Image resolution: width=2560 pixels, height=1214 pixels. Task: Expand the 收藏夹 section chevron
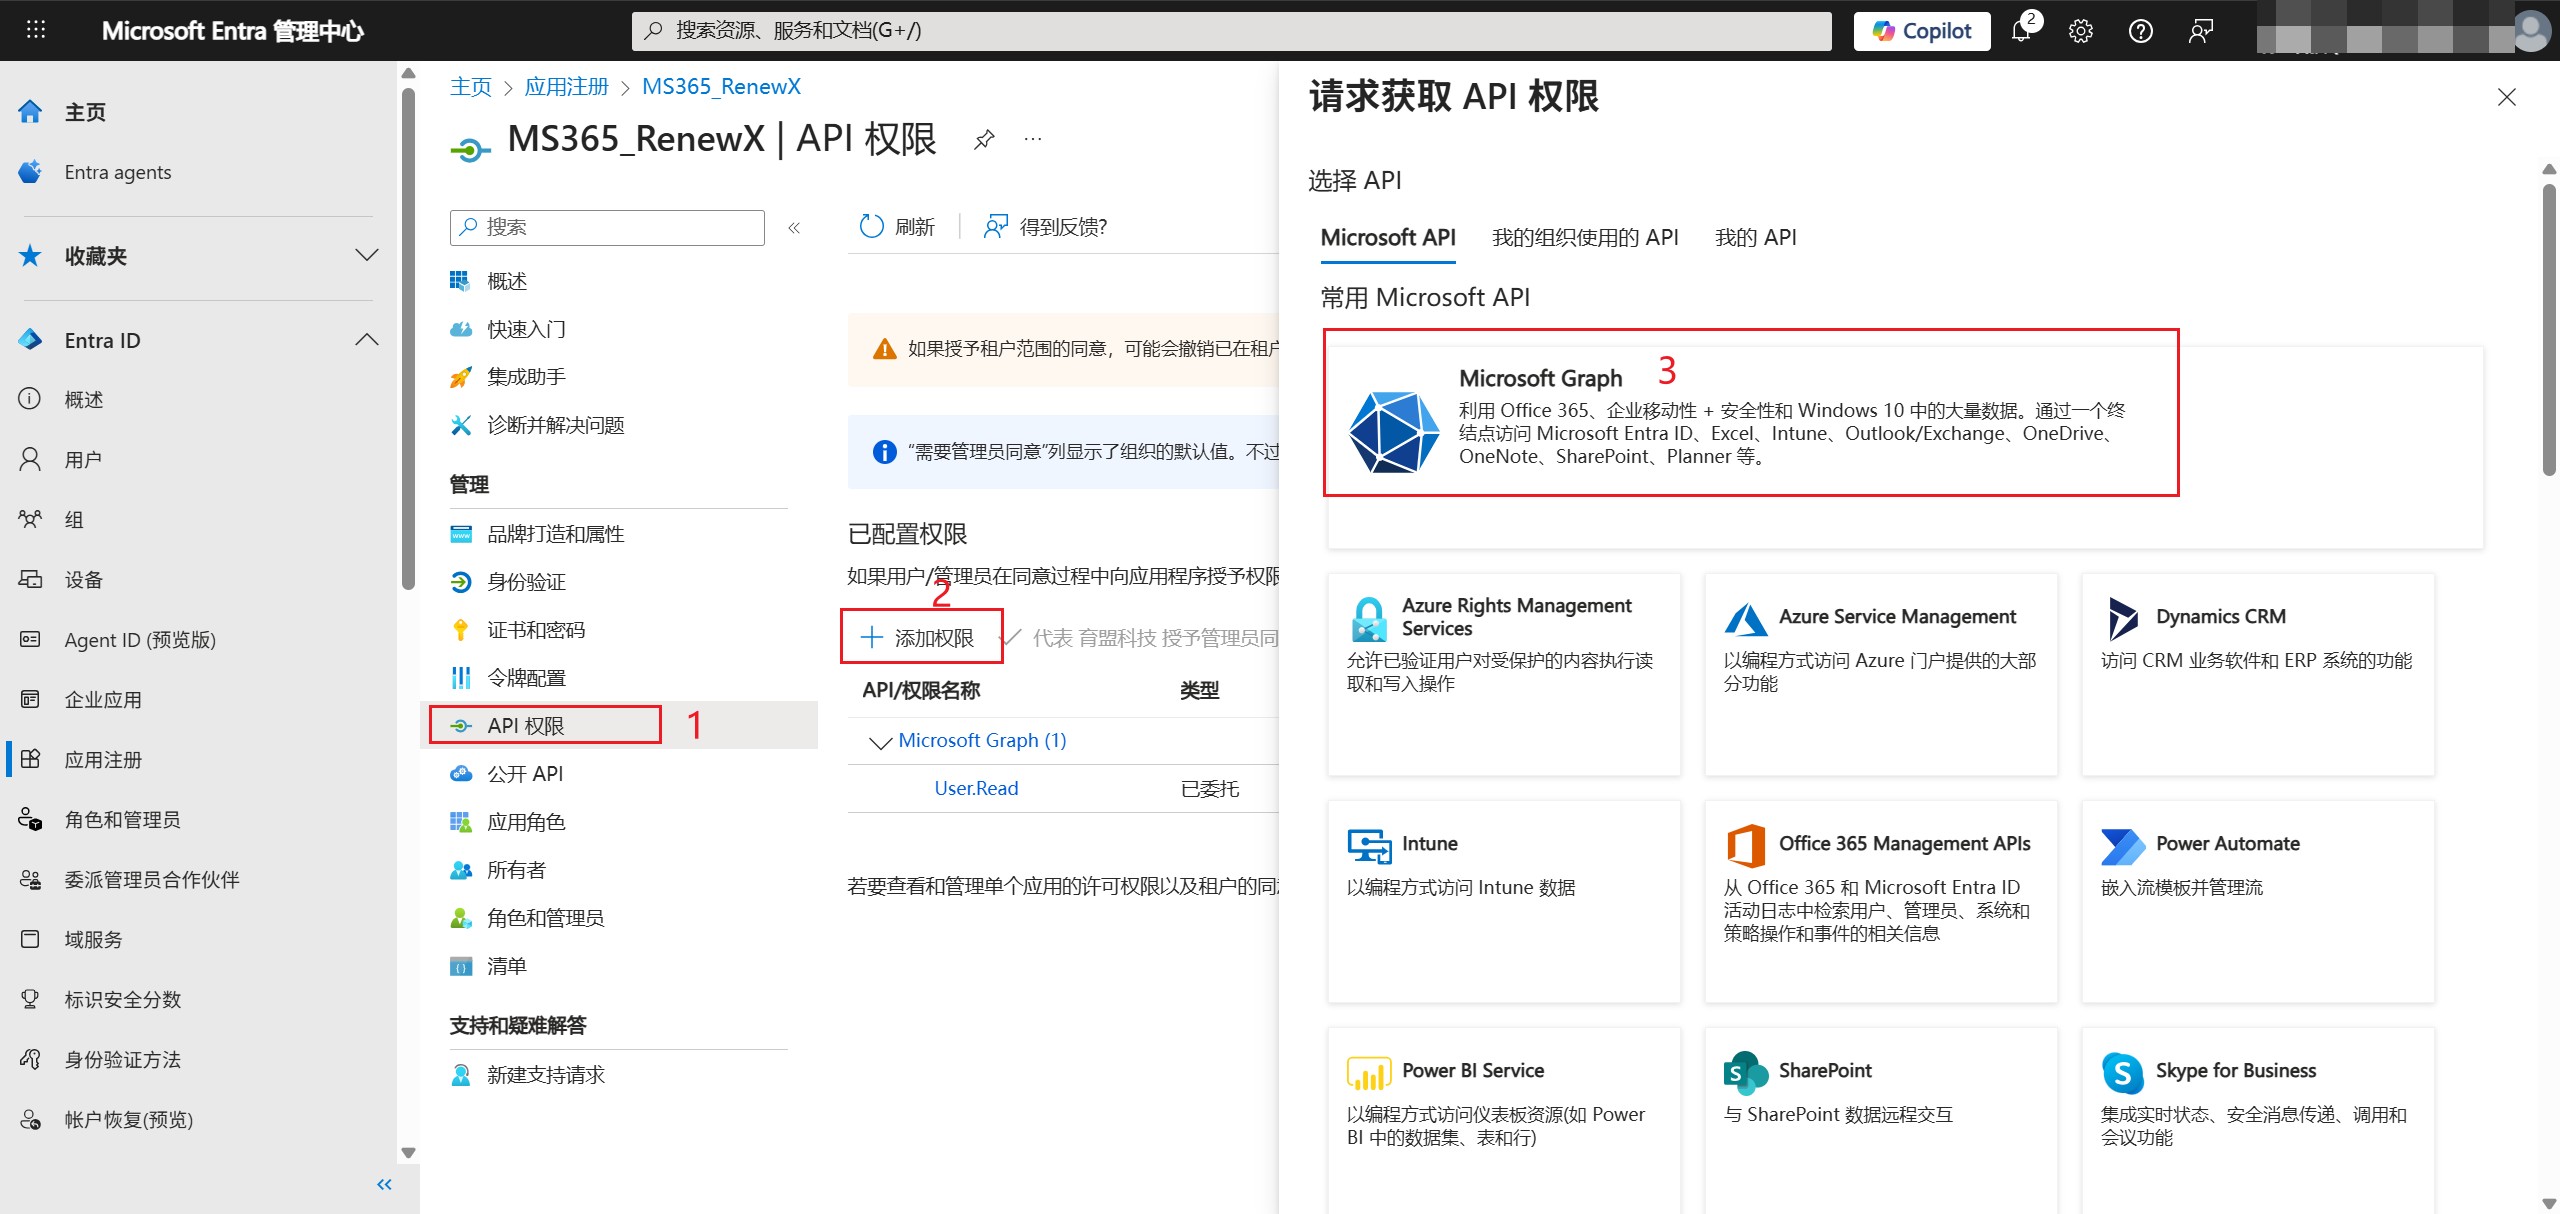point(366,256)
